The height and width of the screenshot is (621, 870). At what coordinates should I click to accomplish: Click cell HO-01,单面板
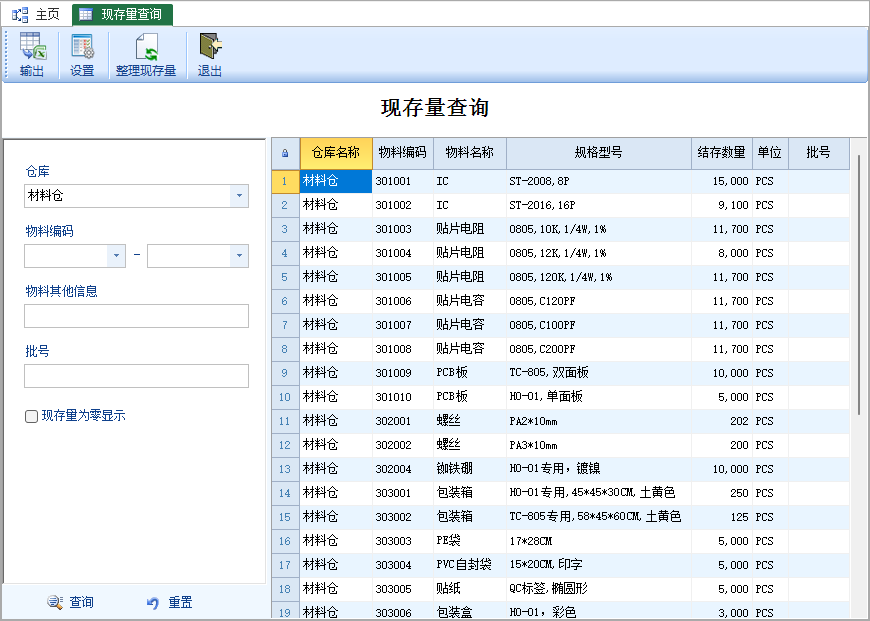(599, 397)
